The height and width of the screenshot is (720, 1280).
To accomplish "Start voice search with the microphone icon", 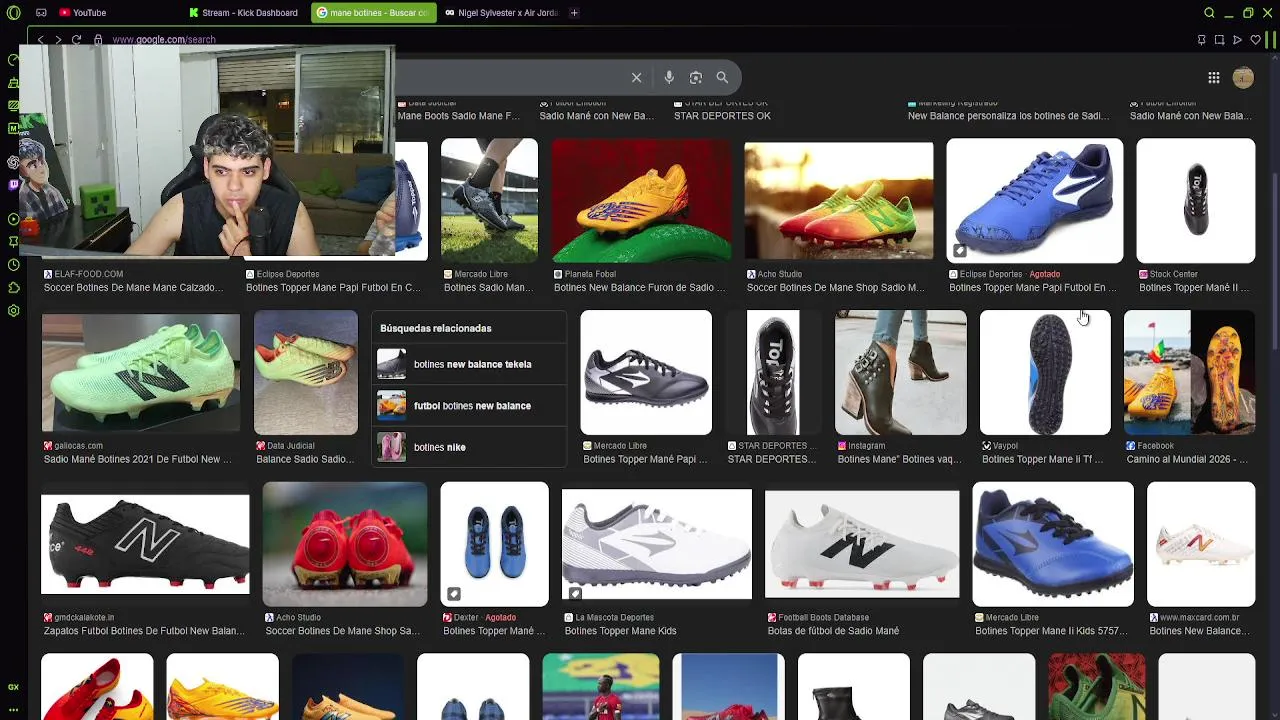I will (669, 78).
